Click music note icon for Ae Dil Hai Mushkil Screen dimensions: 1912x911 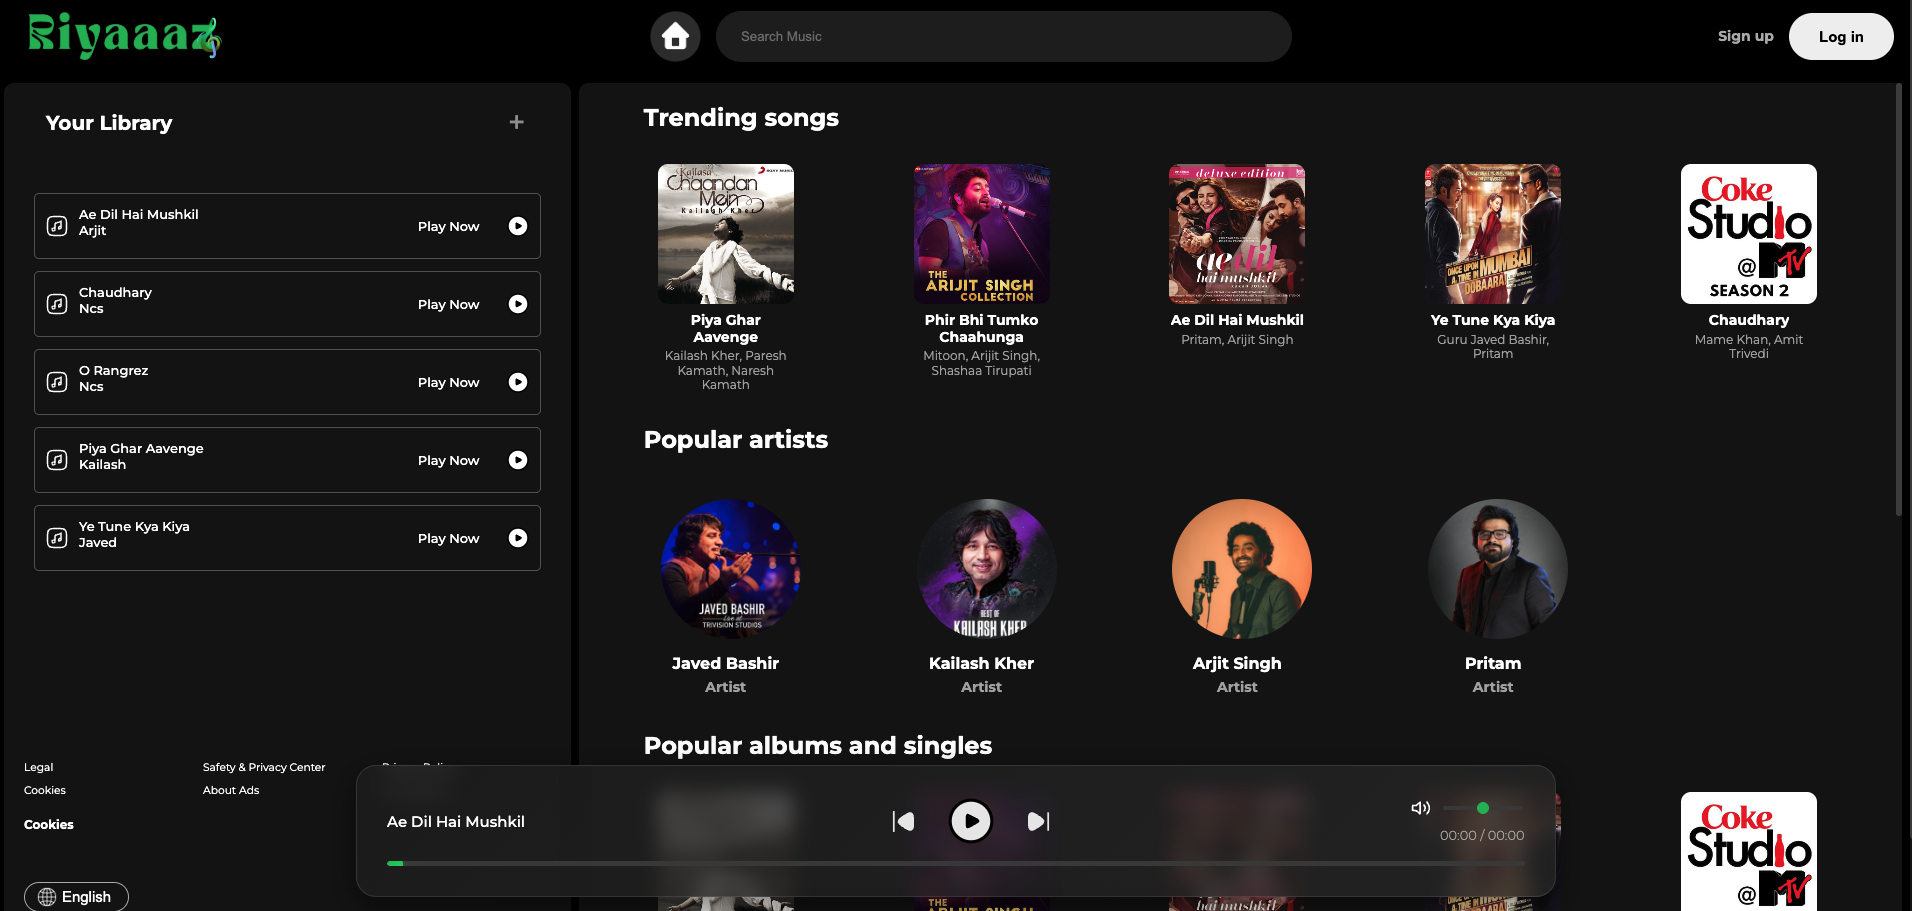[57, 226]
